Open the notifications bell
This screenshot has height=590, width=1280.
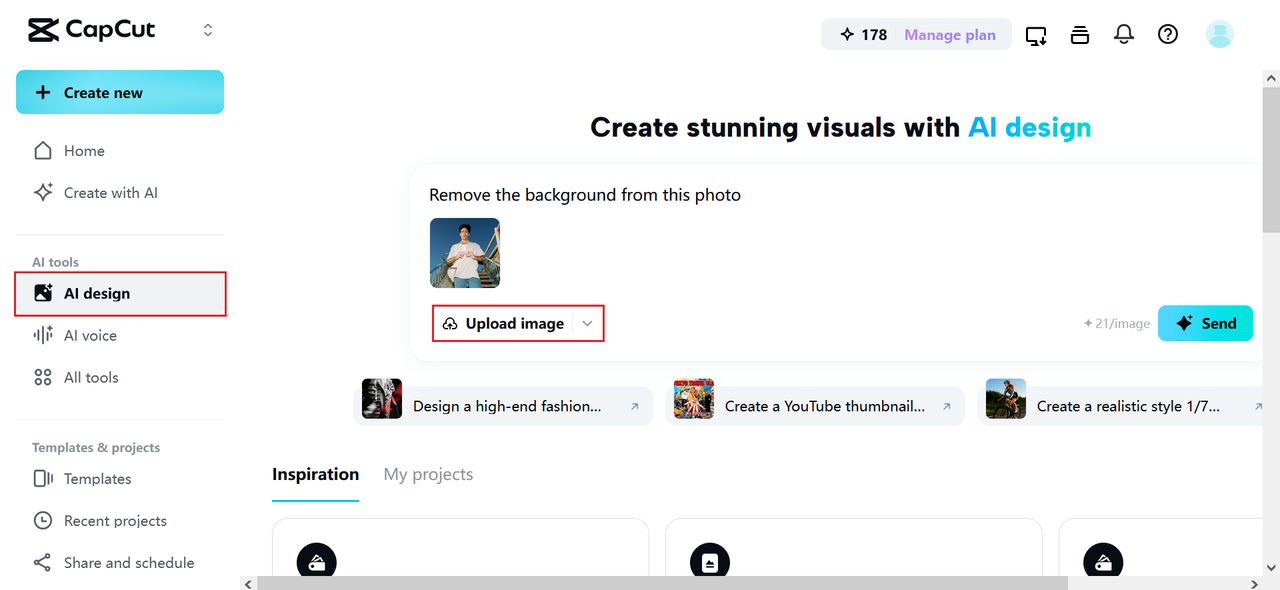pos(1124,35)
